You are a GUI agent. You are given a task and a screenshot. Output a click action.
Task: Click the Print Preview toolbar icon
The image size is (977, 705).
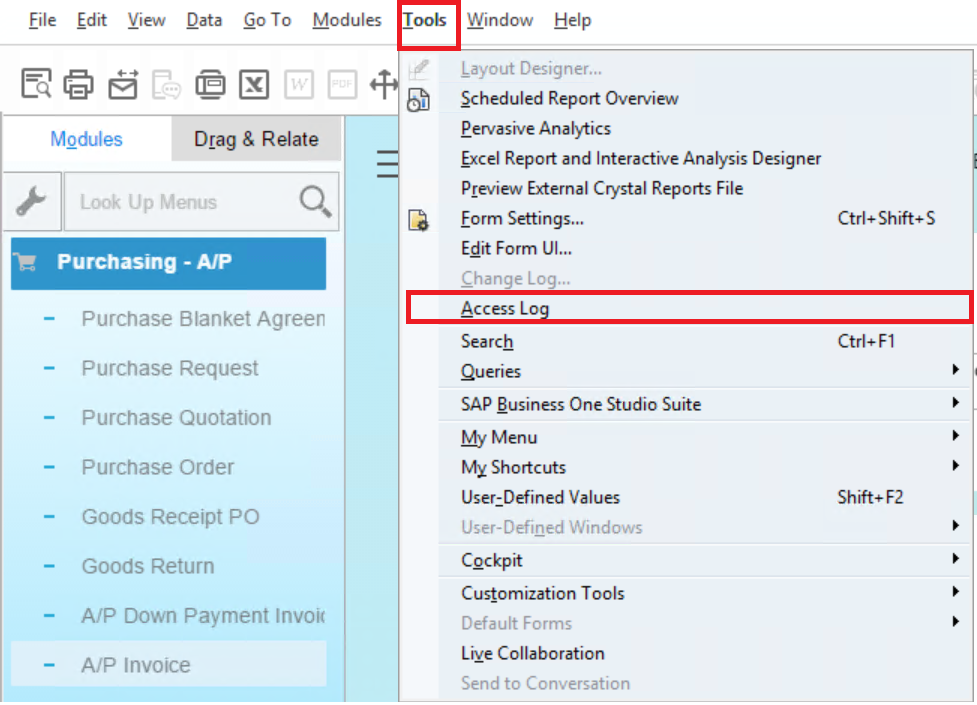coord(36,85)
